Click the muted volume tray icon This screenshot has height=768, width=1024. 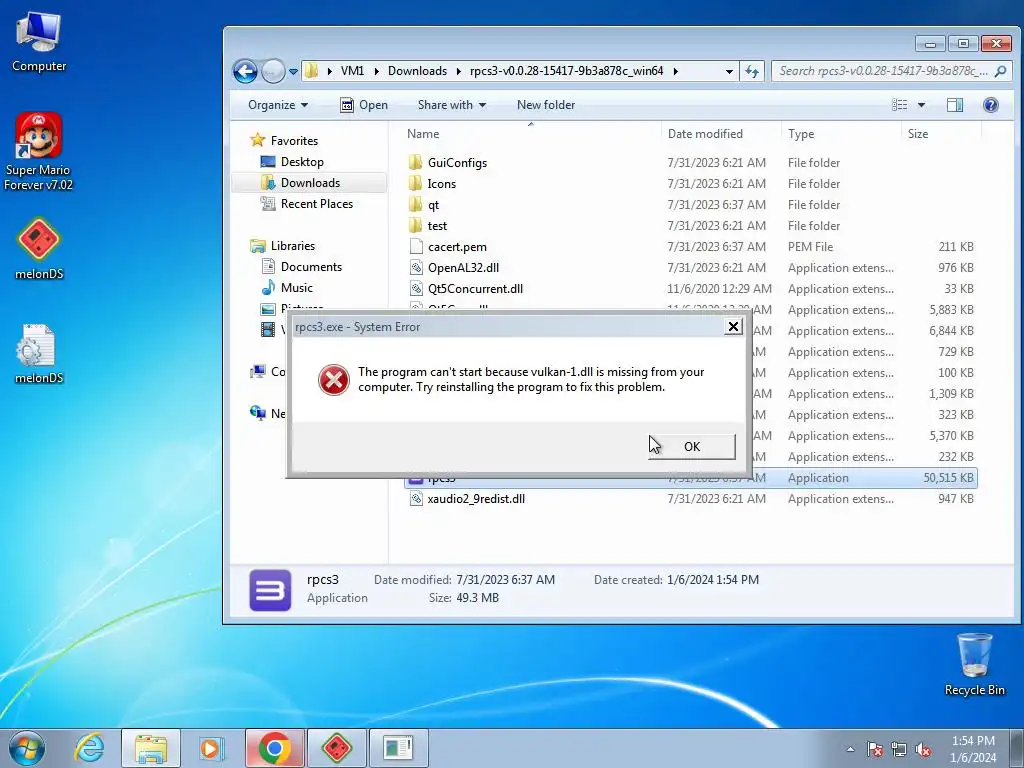tap(923, 749)
